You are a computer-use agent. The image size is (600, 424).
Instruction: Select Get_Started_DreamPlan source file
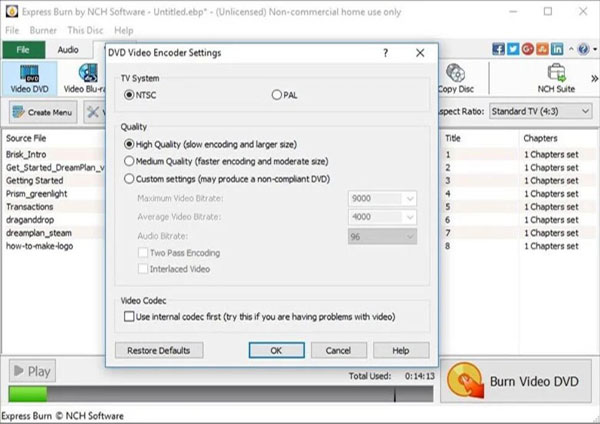pyautogui.click(x=55, y=167)
